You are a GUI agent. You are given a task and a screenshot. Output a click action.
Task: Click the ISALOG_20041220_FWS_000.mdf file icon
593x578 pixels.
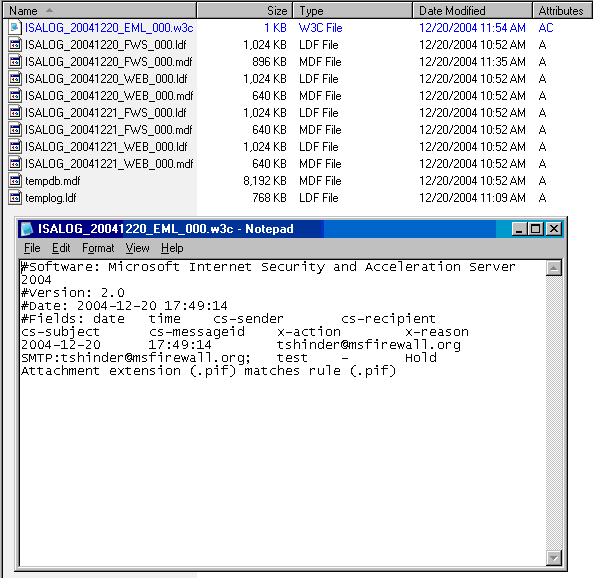(x=15, y=62)
